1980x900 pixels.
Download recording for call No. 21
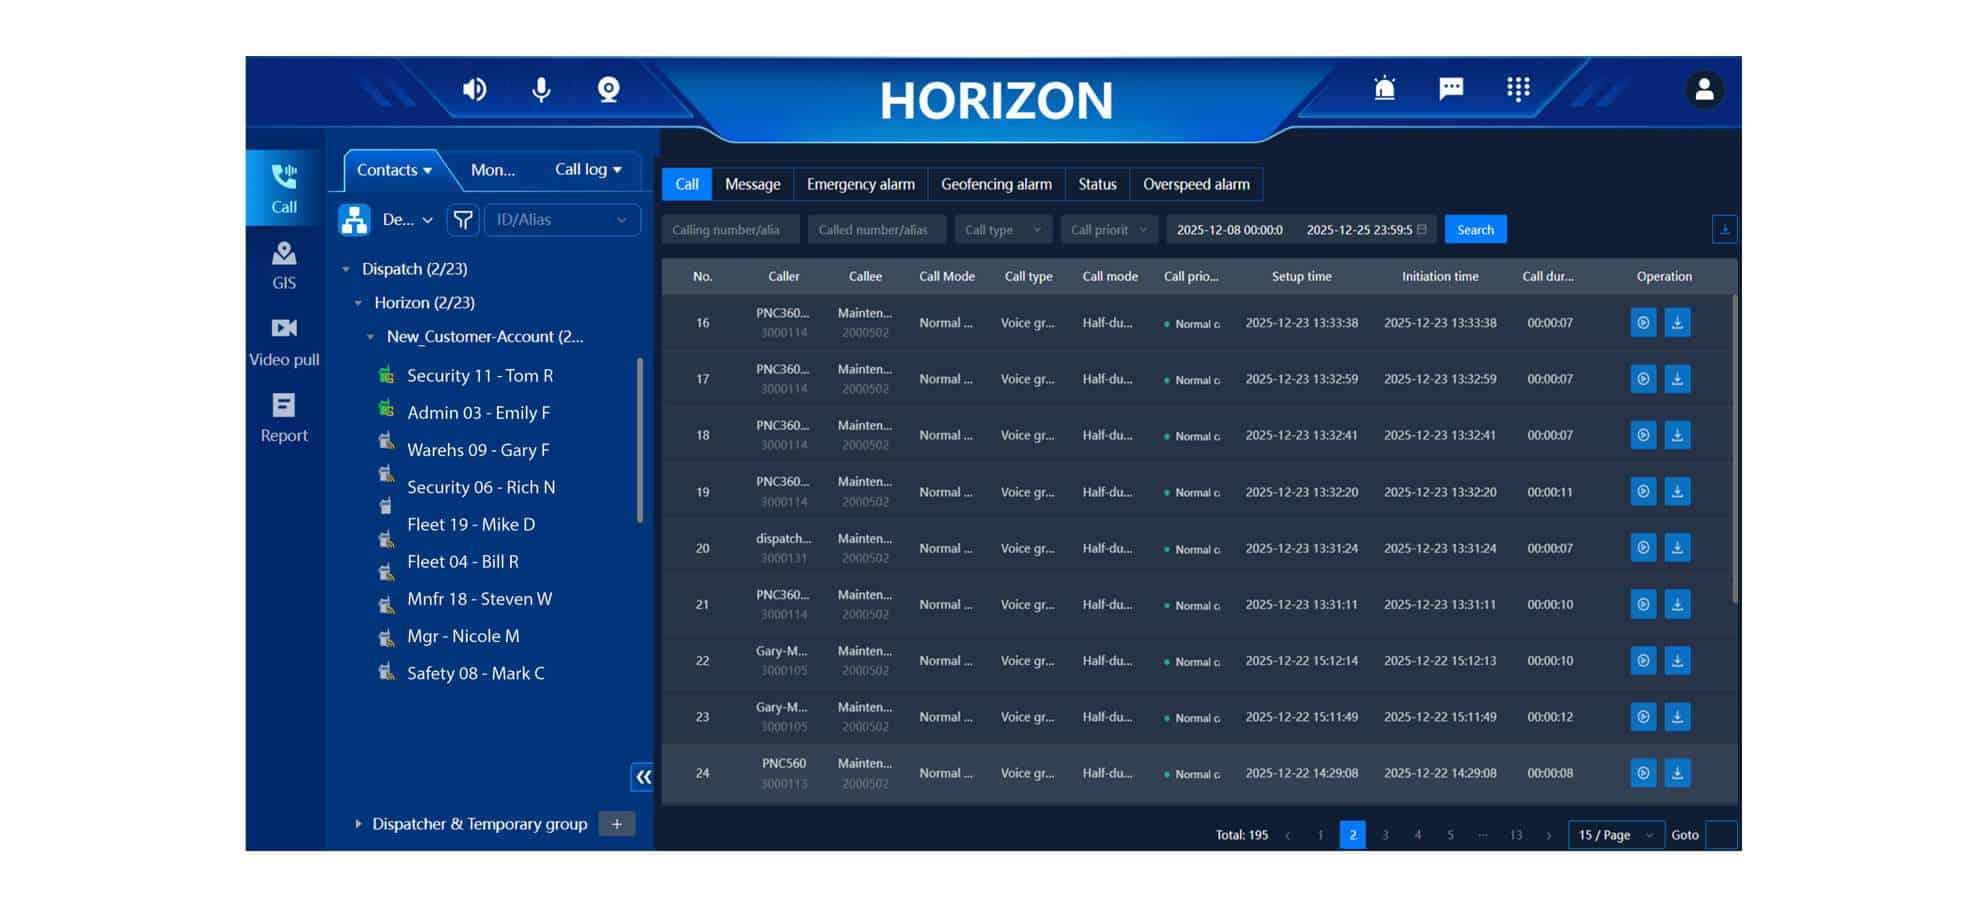click(1677, 604)
